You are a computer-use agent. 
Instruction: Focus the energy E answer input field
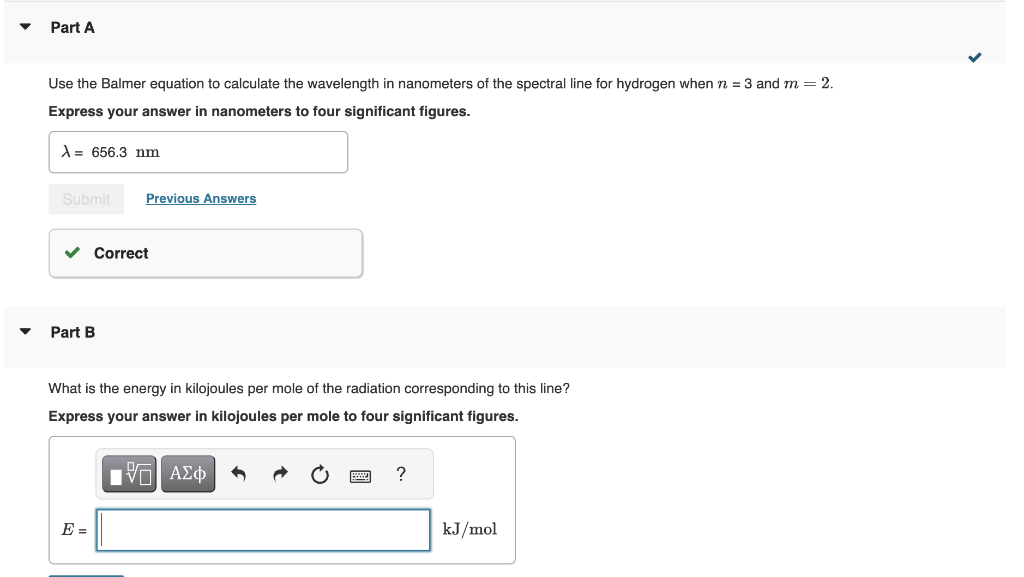coord(263,530)
